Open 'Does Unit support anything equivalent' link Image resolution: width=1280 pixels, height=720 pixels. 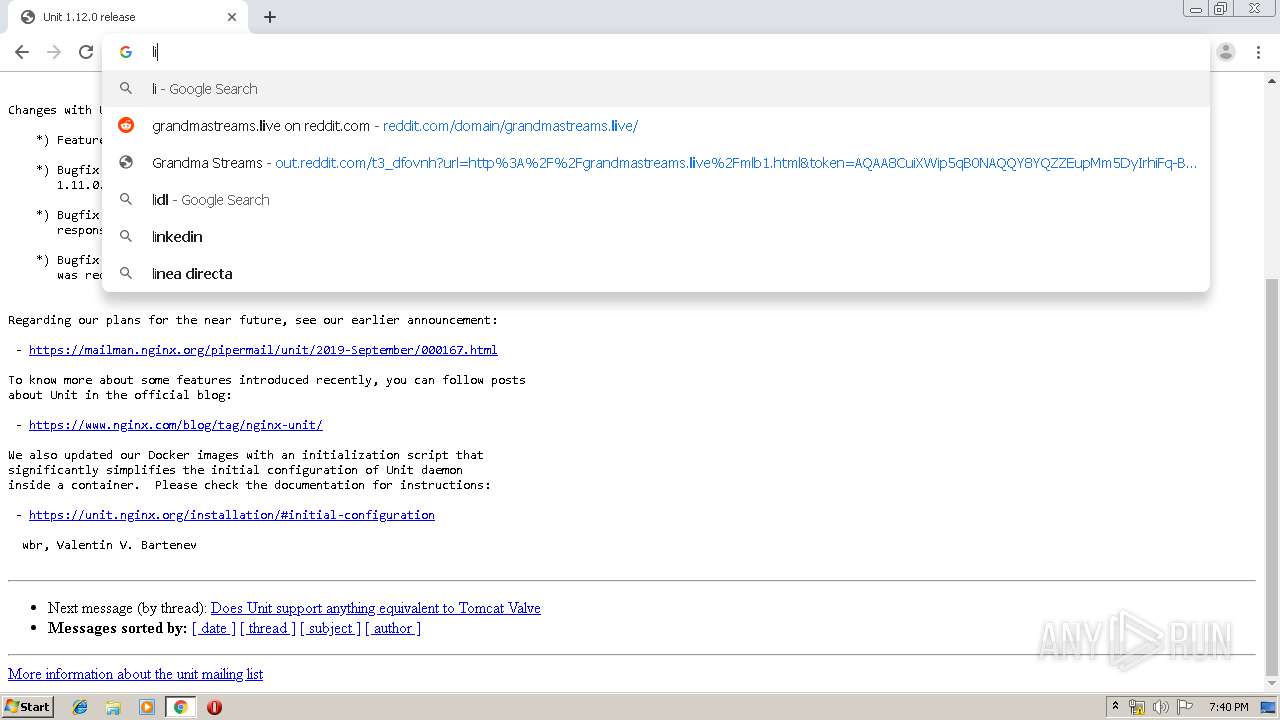pyautogui.click(x=376, y=608)
